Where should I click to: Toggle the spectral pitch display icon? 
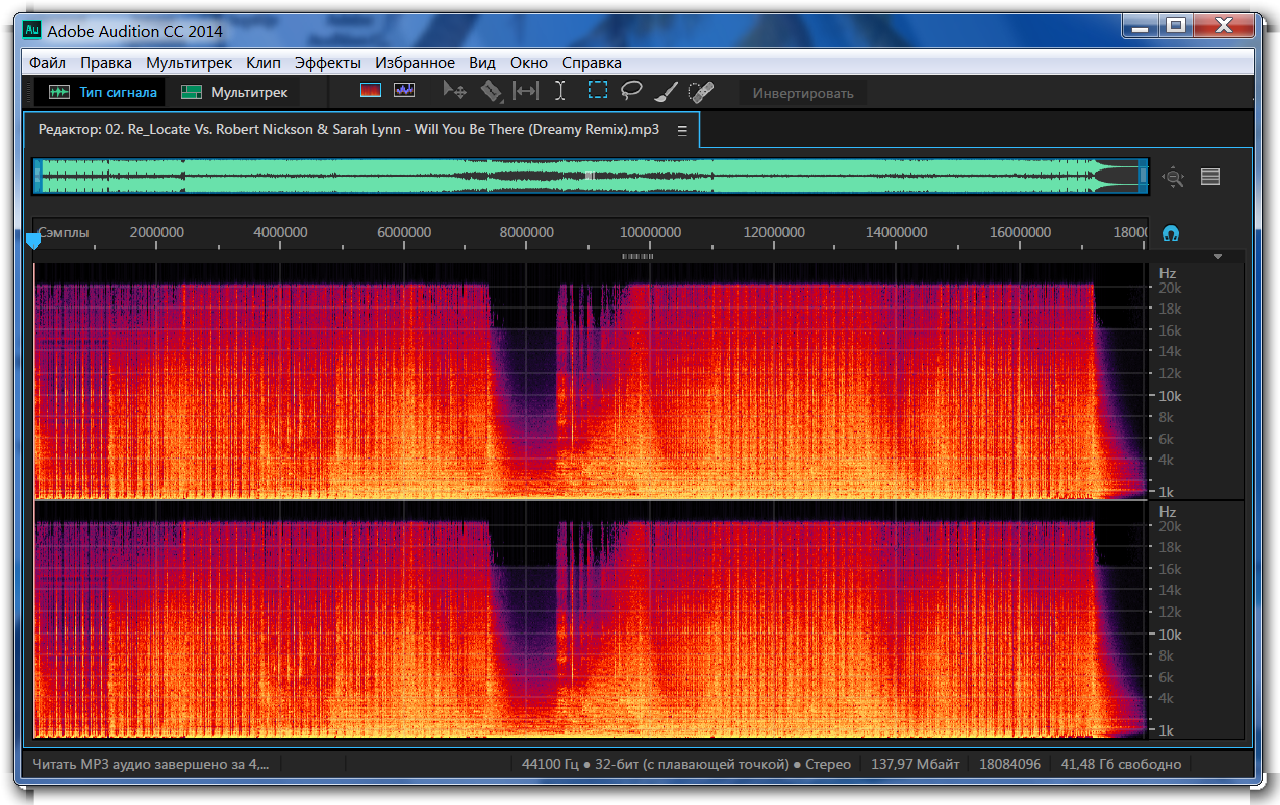click(x=404, y=91)
